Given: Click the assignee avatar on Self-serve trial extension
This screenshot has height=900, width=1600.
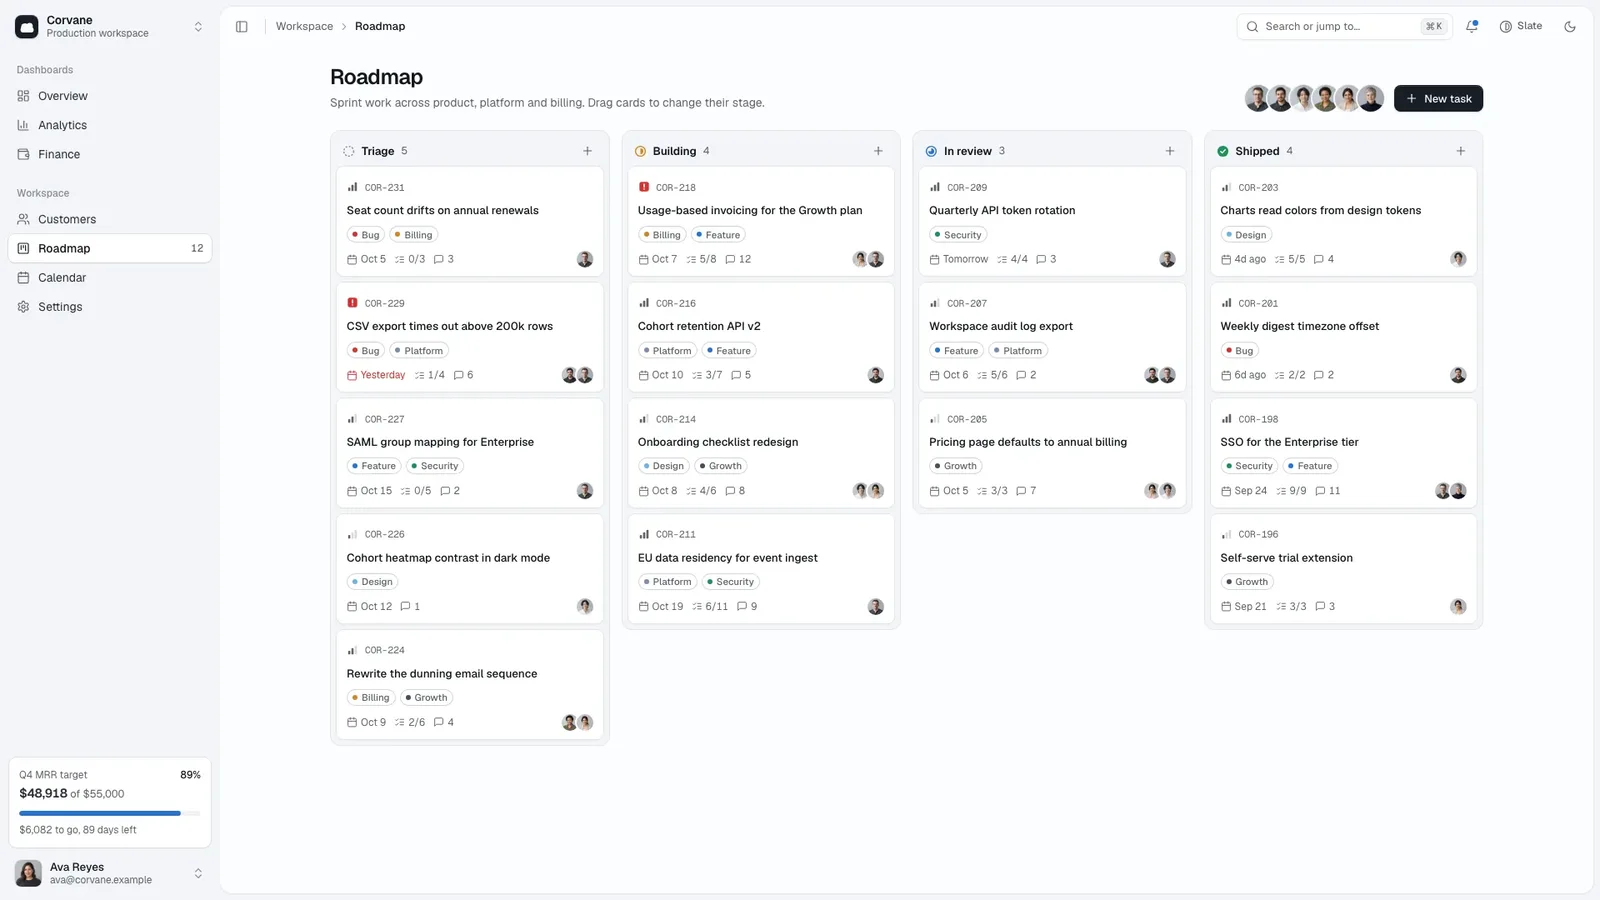Looking at the screenshot, I should coord(1458,606).
